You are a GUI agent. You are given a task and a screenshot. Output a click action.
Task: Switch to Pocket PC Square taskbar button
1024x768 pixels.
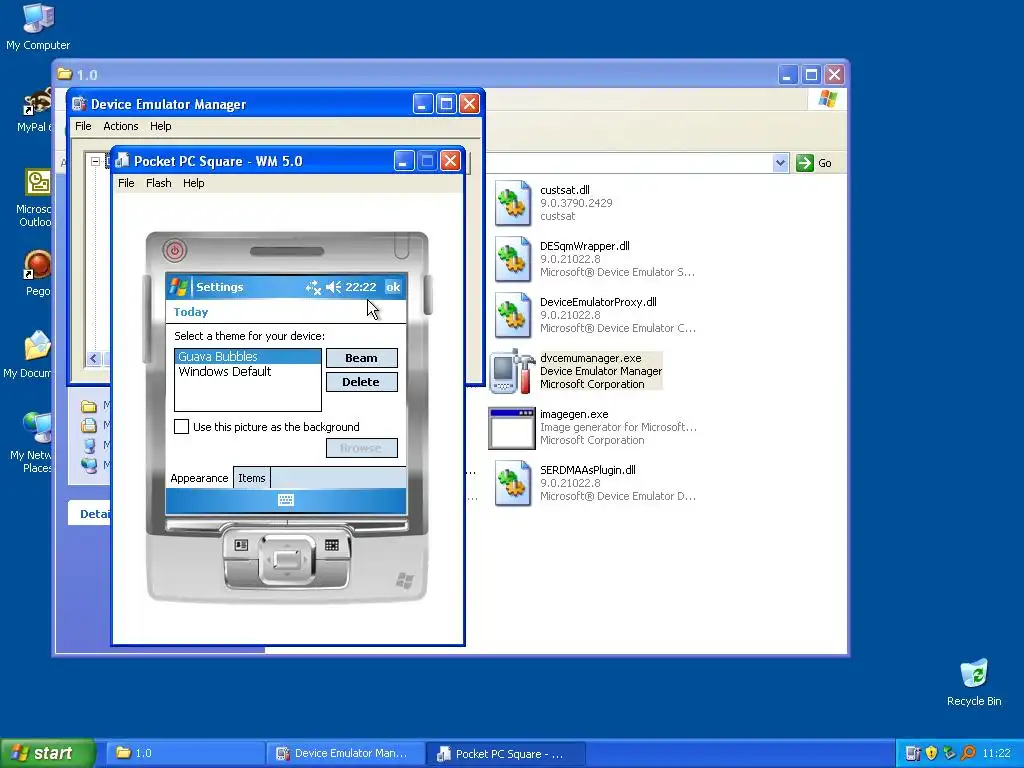coord(506,753)
